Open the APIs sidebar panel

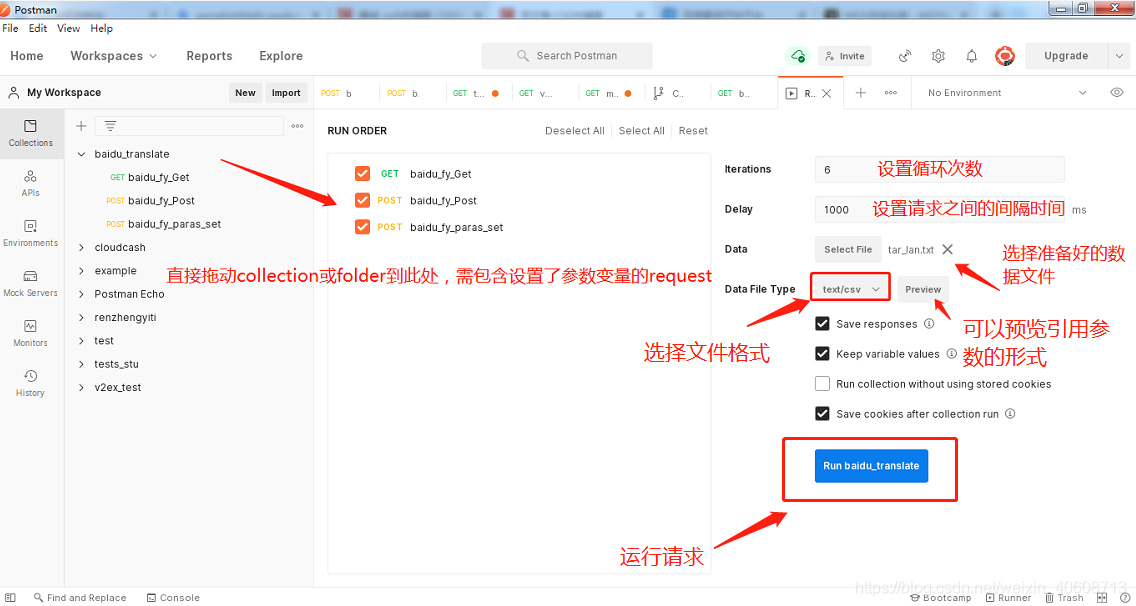pyautogui.click(x=30, y=183)
